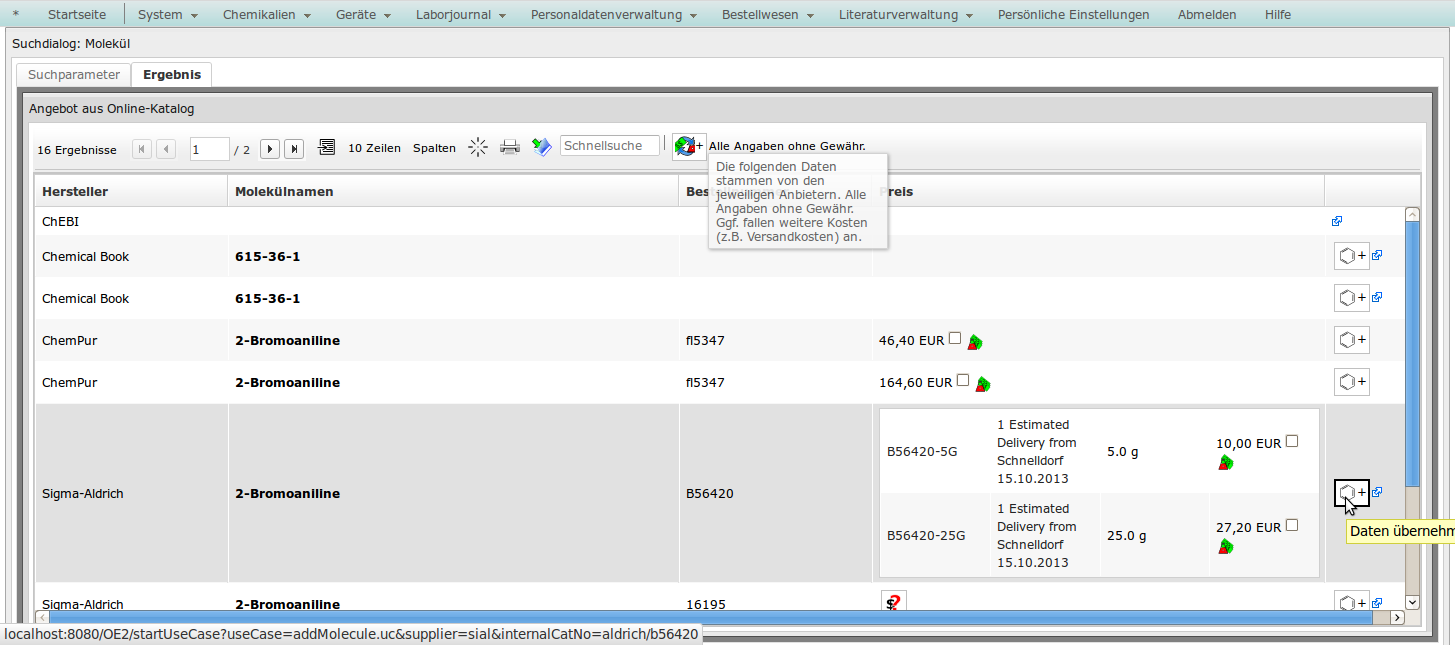Click the rows-per-page list icon
This screenshot has height=645, width=1455.
327,148
